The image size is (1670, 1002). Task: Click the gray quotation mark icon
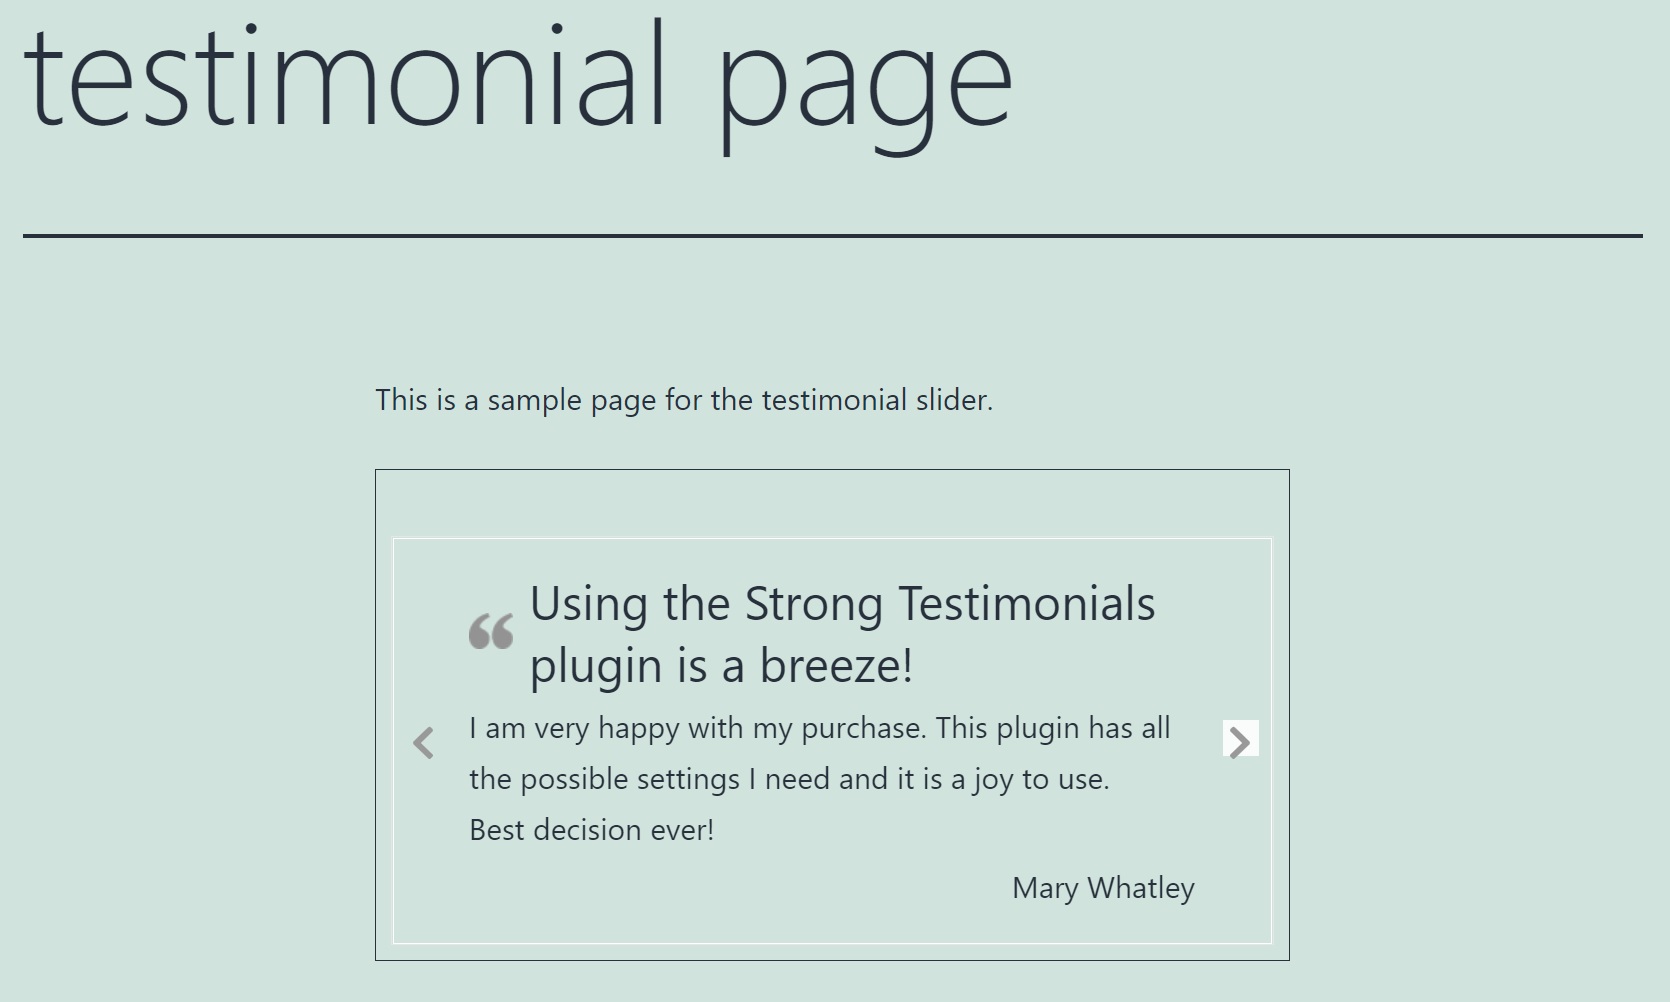[491, 631]
